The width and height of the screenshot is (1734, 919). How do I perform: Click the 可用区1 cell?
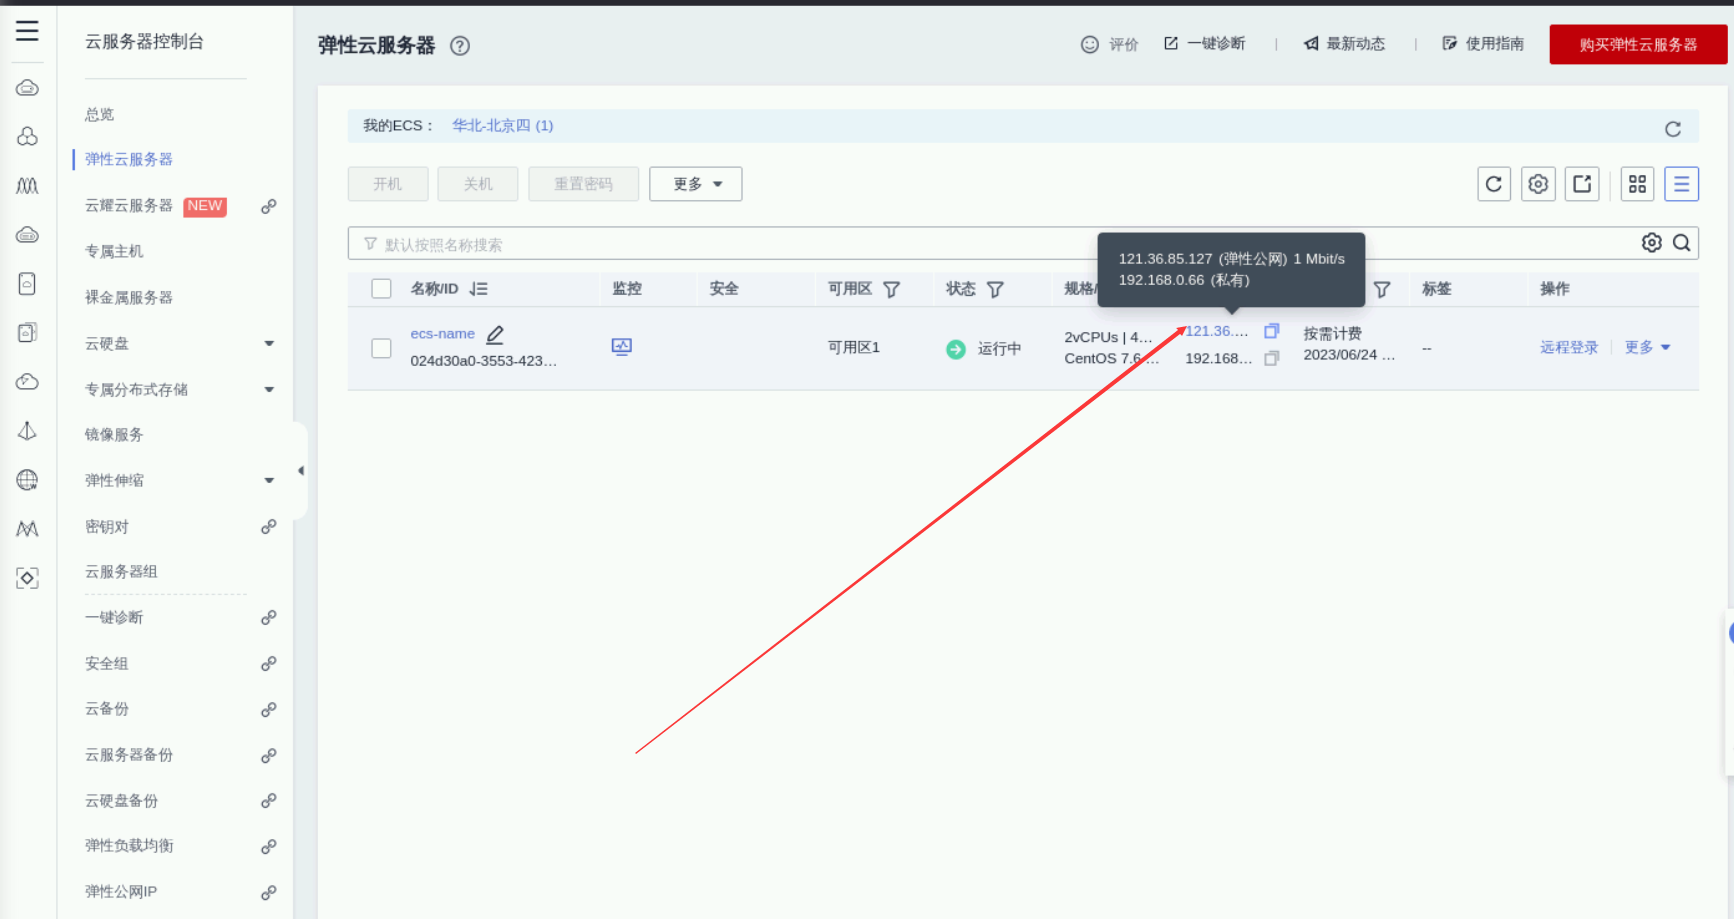[854, 347]
